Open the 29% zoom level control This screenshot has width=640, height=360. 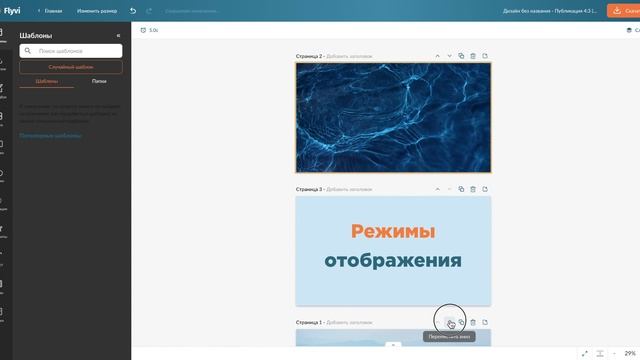pyautogui.click(x=630, y=353)
